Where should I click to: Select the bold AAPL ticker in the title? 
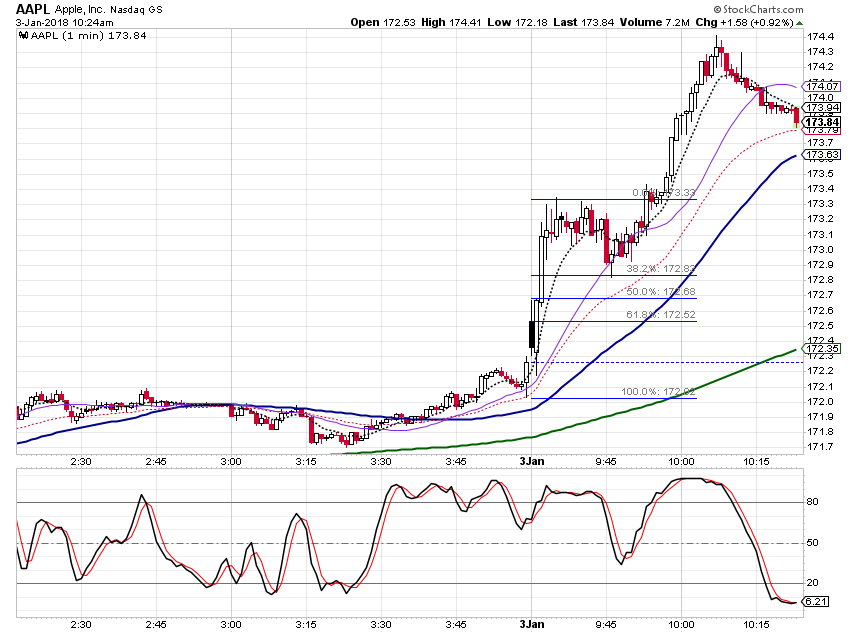(x=33, y=9)
